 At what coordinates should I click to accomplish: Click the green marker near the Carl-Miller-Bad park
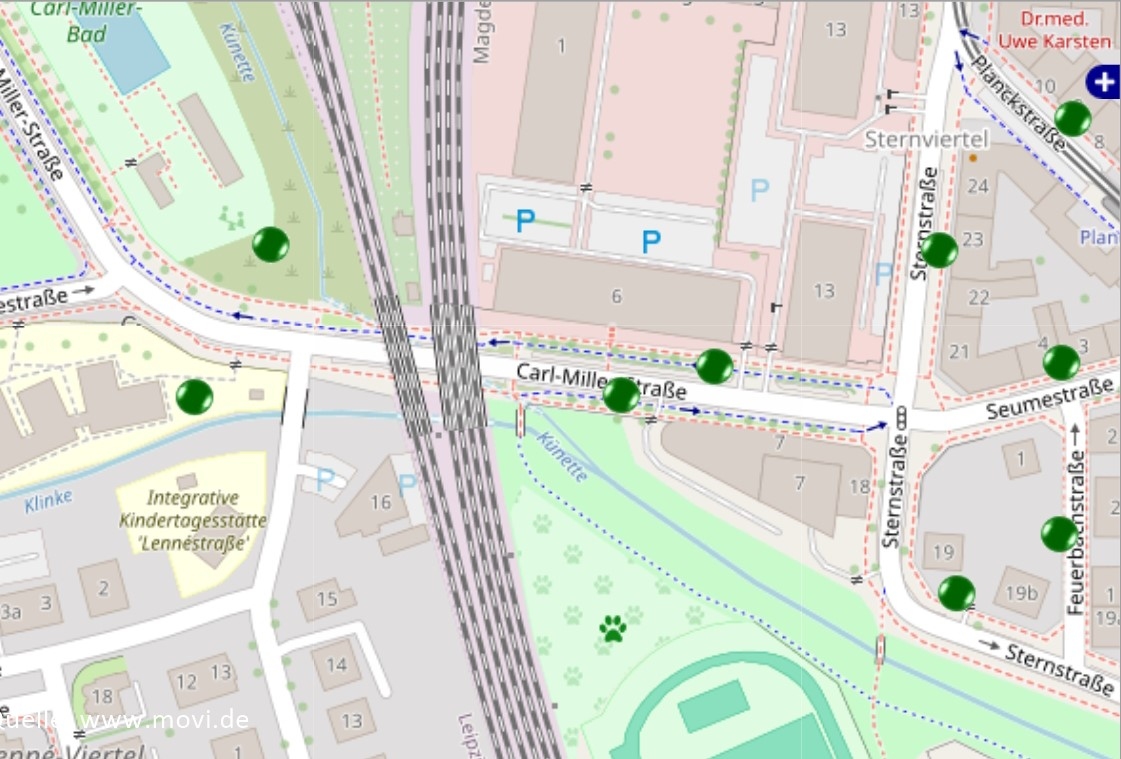(x=271, y=244)
